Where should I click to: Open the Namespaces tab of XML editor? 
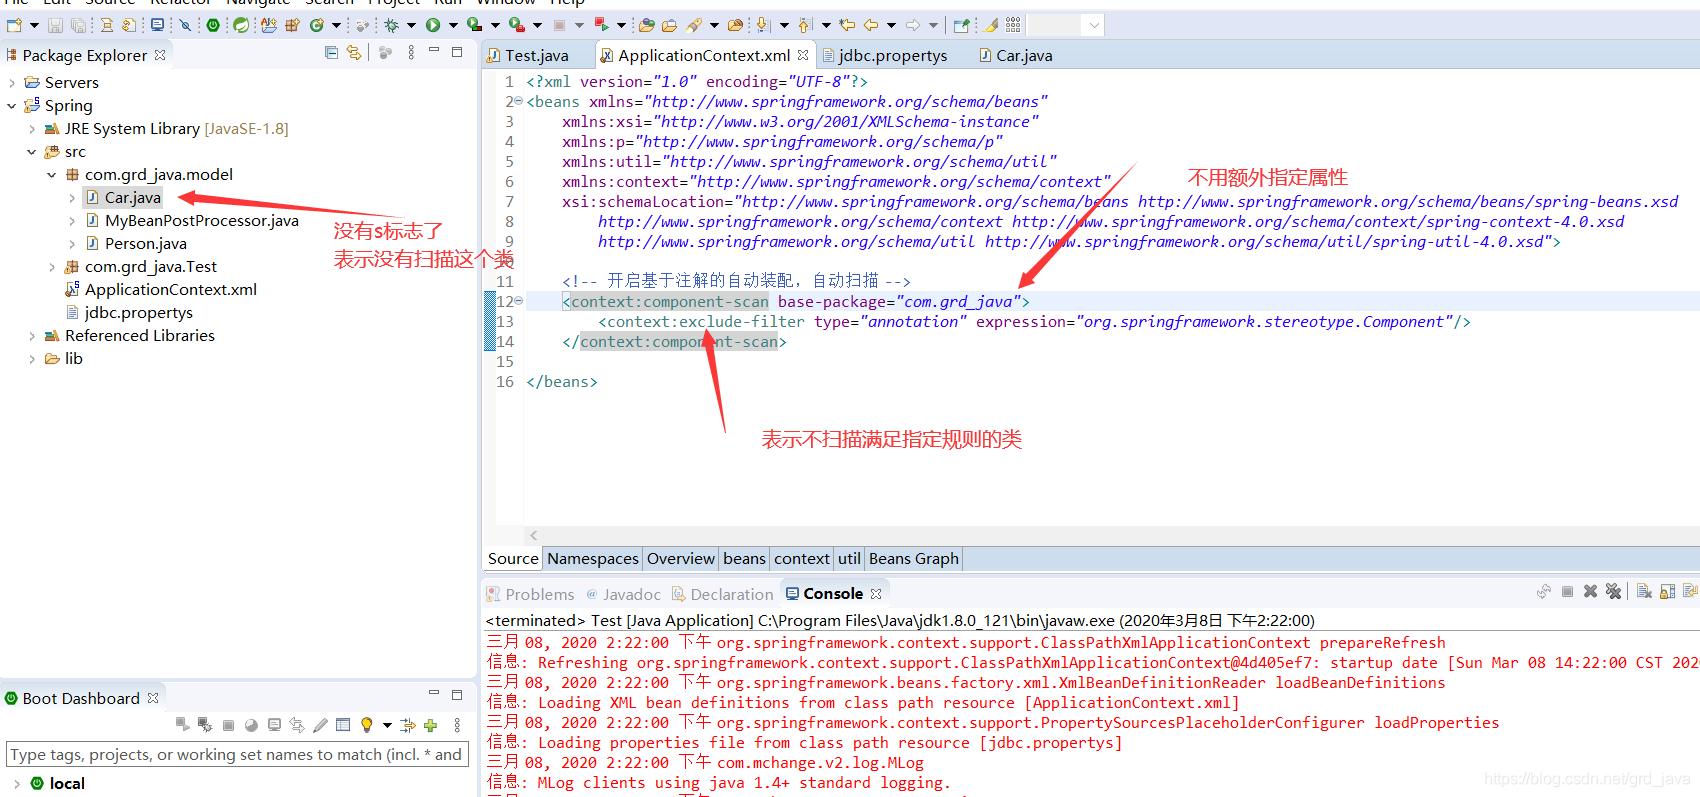[593, 559]
